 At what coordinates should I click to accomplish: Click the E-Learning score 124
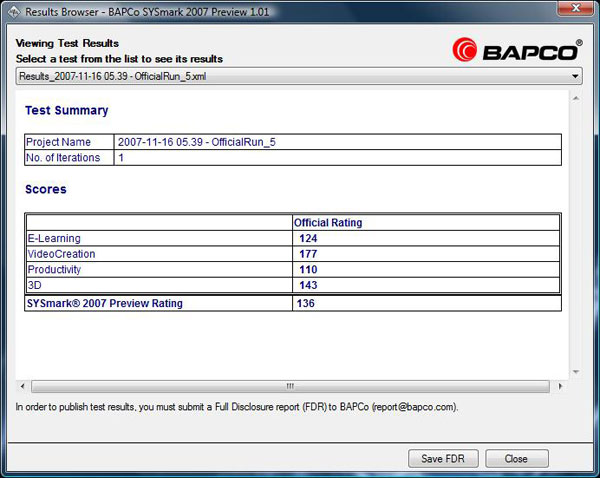point(308,238)
